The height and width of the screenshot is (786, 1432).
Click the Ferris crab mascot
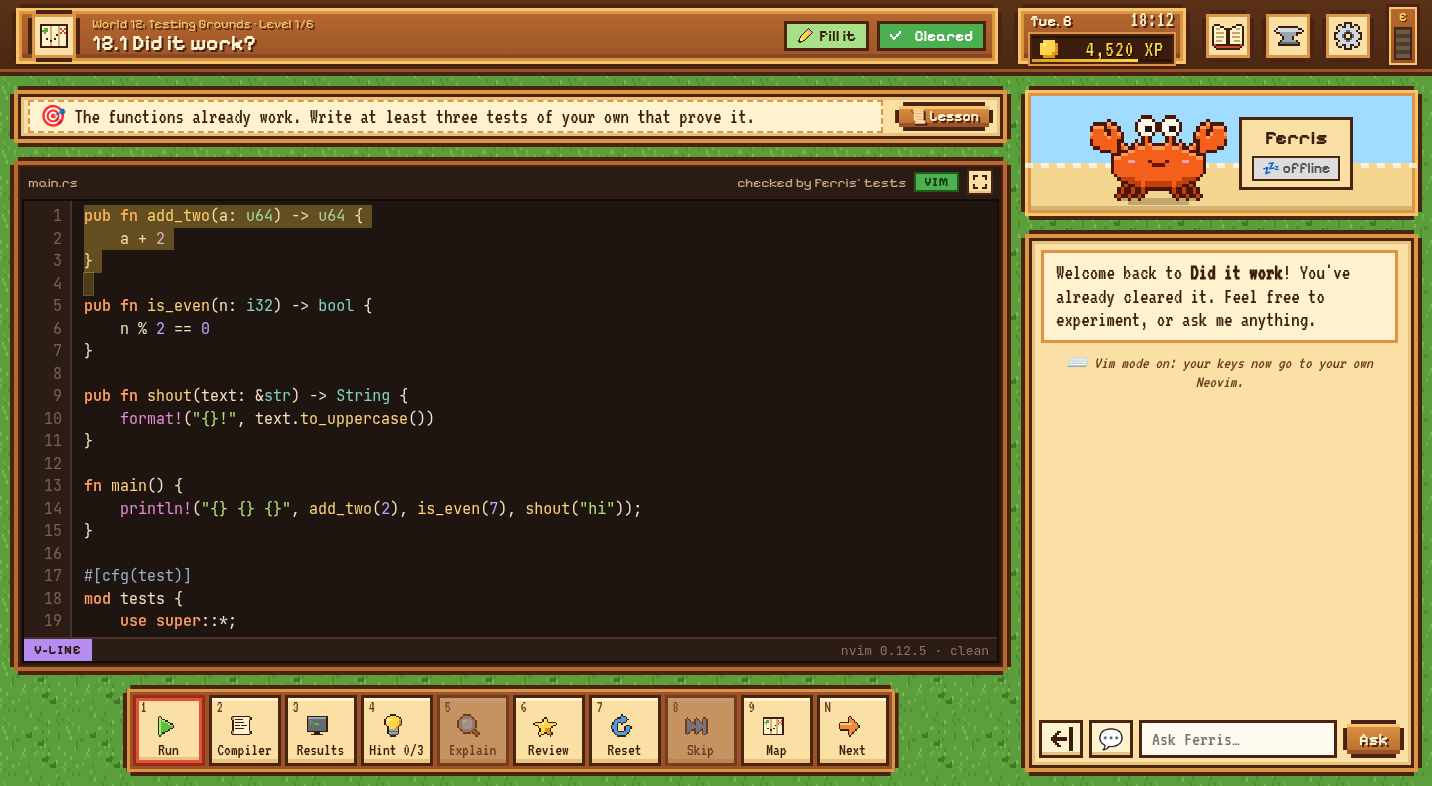tap(1158, 158)
